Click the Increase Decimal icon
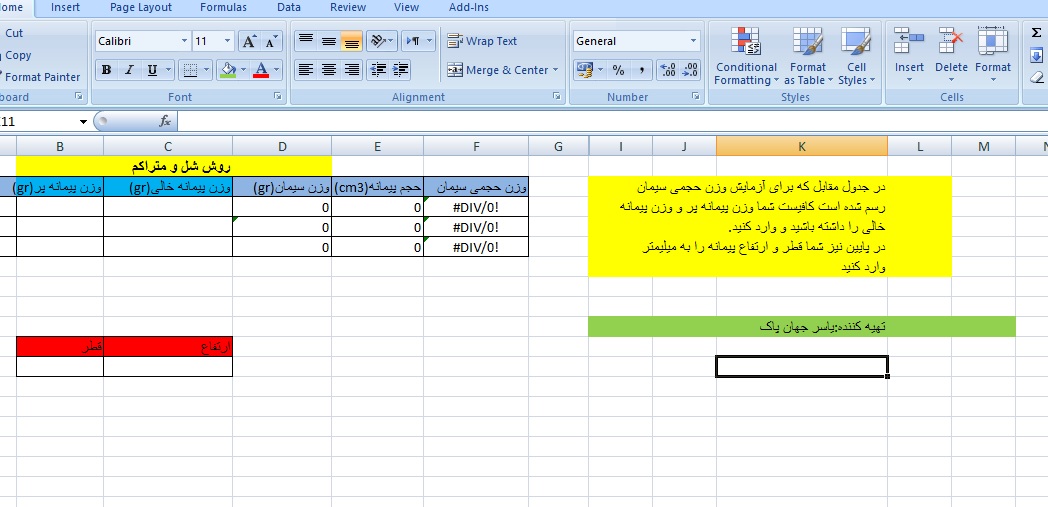This screenshot has height=507, width=1048. tap(668, 70)
